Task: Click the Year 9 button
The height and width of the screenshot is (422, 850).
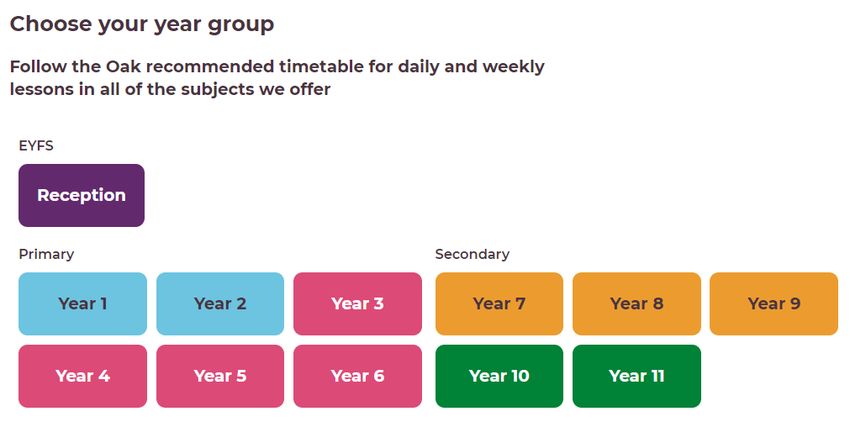Action: tap(774, 304)
